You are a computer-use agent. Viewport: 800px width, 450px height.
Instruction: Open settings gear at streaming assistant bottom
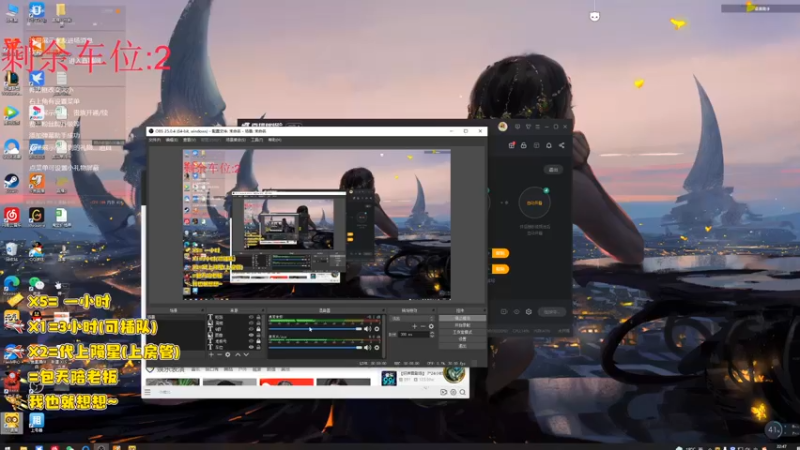(x=529, y=311)
